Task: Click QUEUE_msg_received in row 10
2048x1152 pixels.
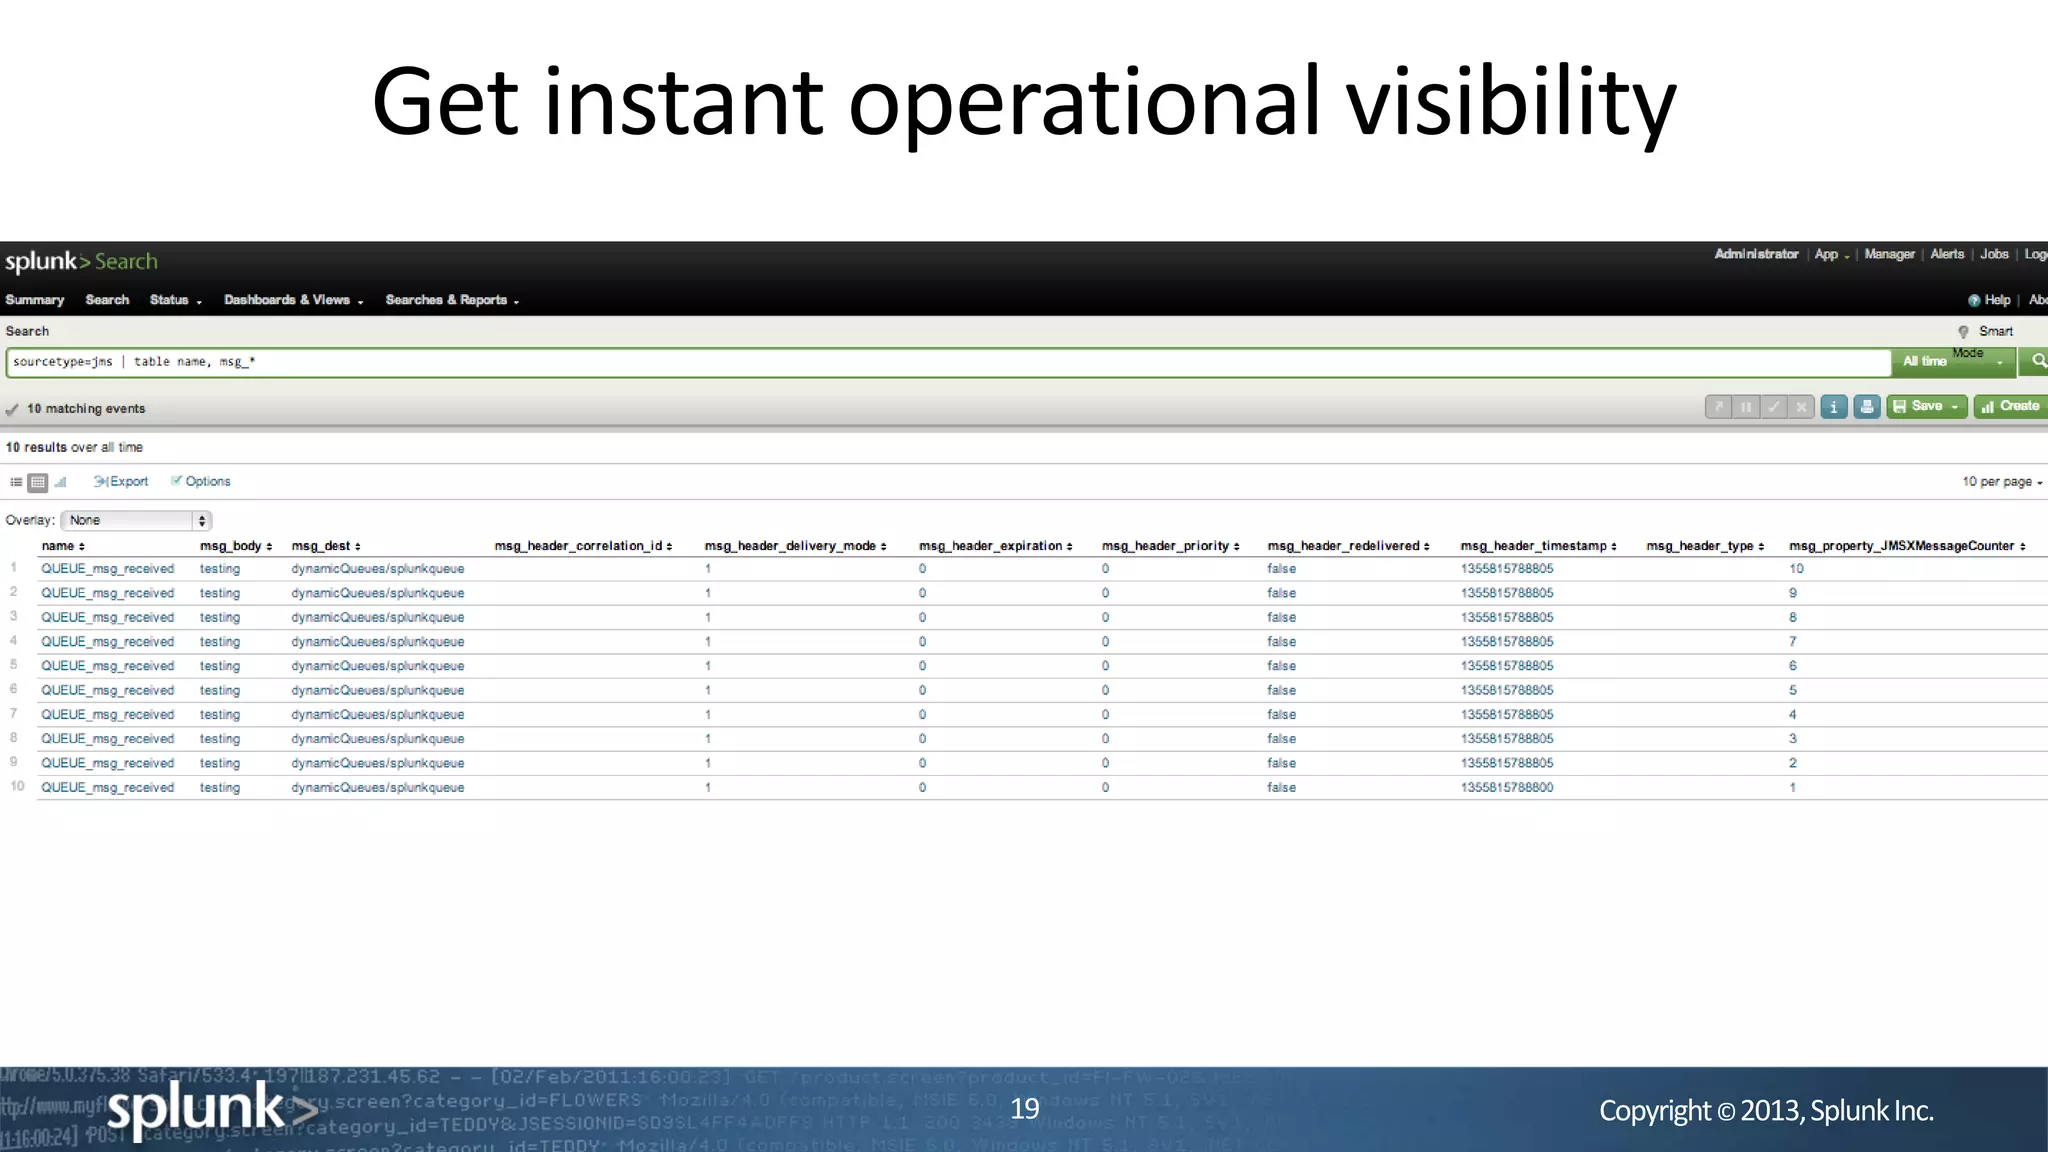Action: coord(108,788)
